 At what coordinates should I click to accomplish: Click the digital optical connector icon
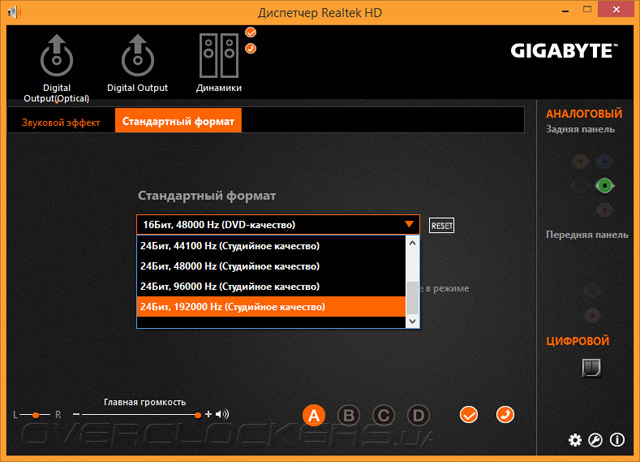591,368
